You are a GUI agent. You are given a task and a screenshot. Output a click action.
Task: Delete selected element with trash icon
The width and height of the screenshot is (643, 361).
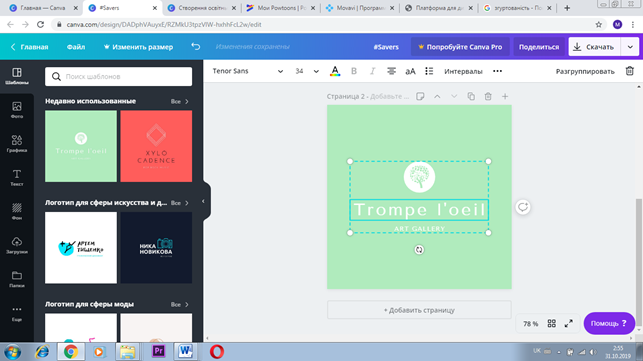coord(629,71)
